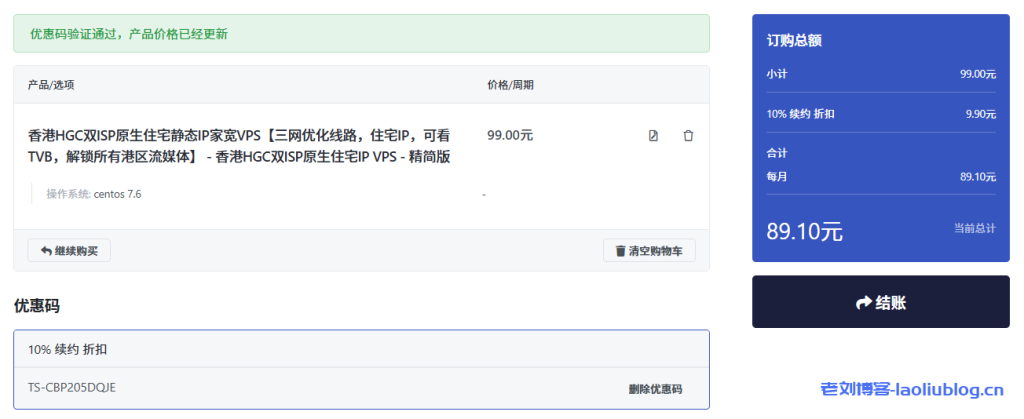Click the green promo code success banner

tap(361, 34)
